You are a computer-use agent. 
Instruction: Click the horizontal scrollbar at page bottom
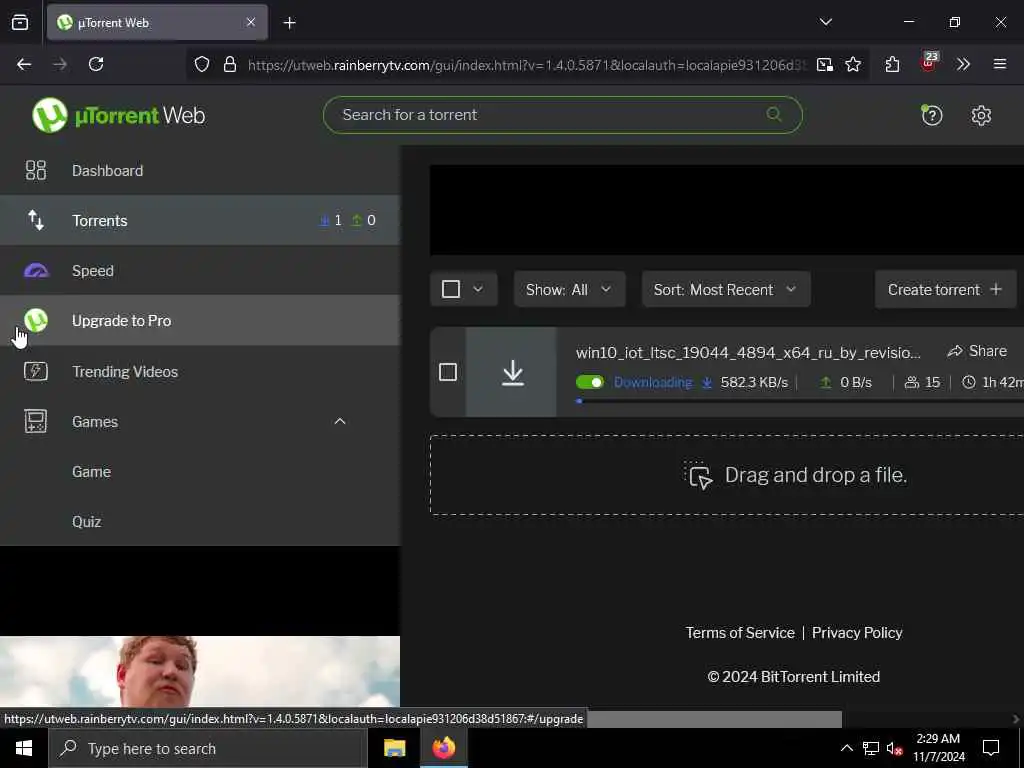(x=714, y=718)
